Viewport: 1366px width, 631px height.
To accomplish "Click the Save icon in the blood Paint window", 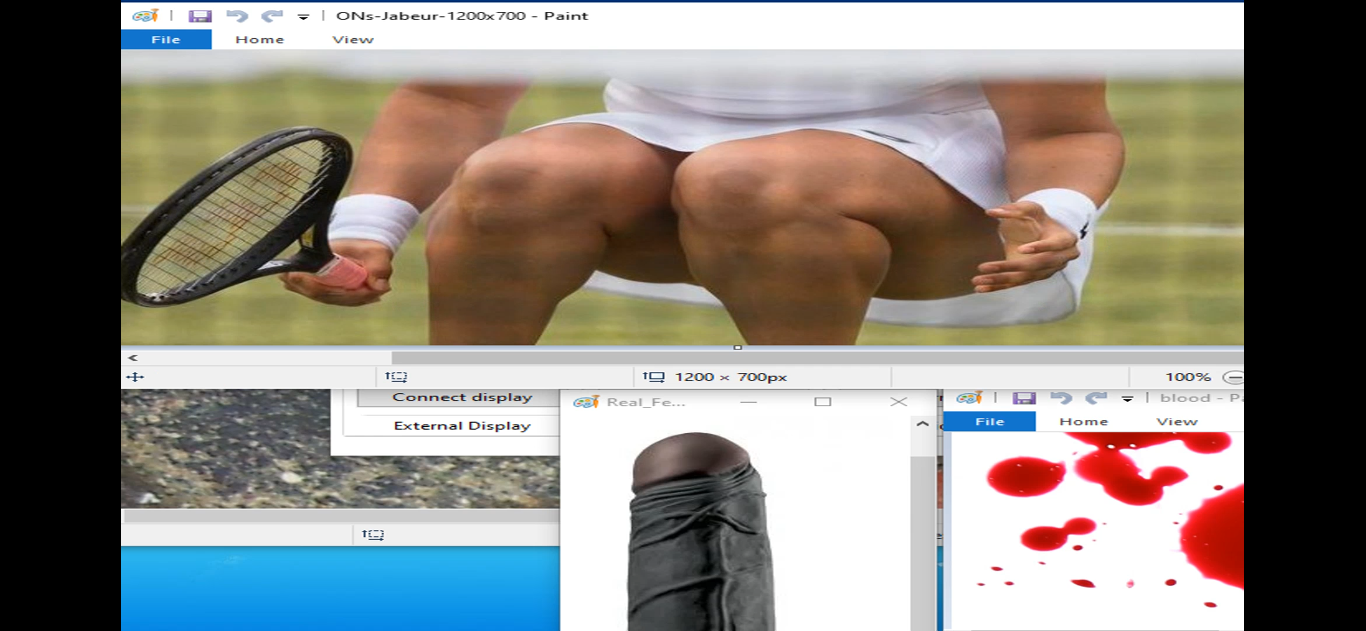I will point(1024,398).
